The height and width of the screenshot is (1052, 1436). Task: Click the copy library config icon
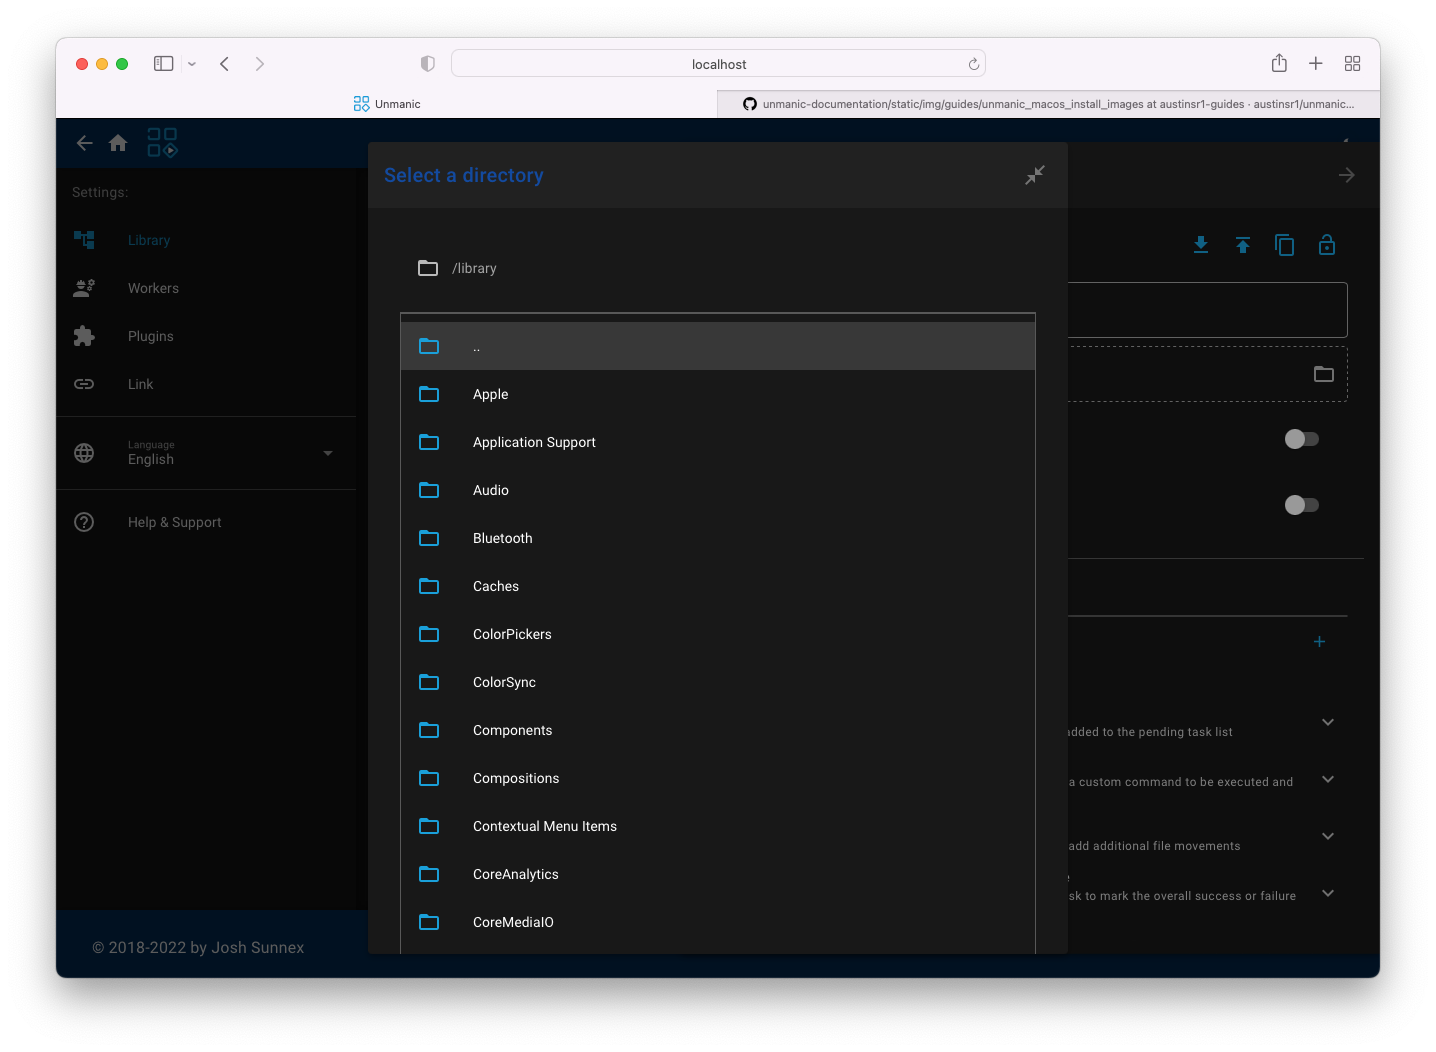coord(1285,245)
